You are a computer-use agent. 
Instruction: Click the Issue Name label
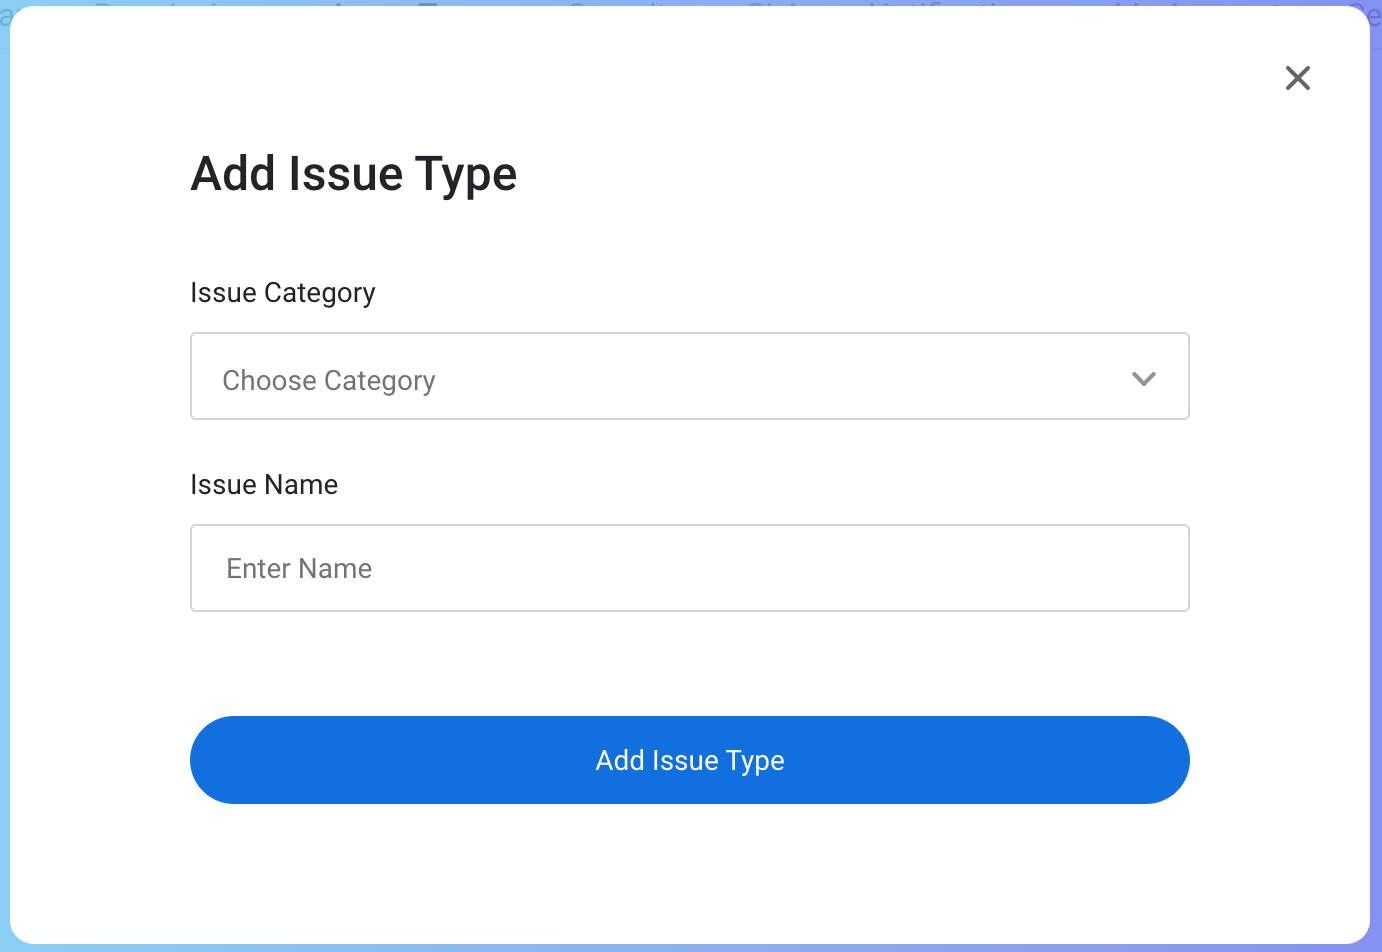click(x=264, y=485)
